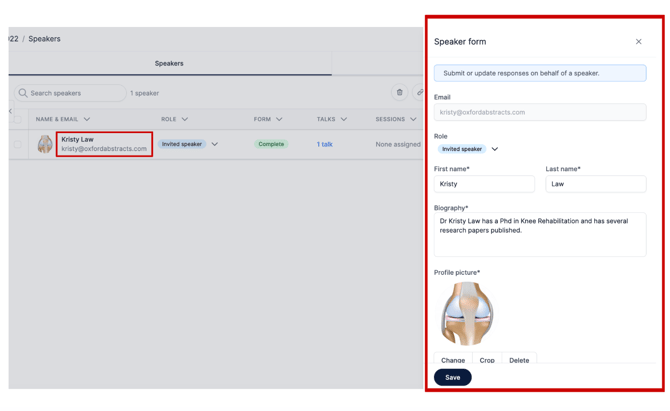Toggle the select-all checkbox in table header
Viewport: 670px width, 411px height.
pyautogui.click(x=17, y=119)
